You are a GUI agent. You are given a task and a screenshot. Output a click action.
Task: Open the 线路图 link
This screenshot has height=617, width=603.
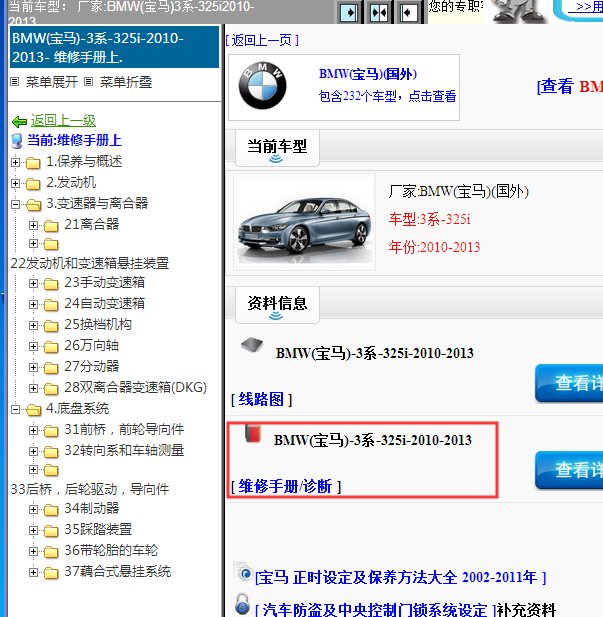point(261,399)
